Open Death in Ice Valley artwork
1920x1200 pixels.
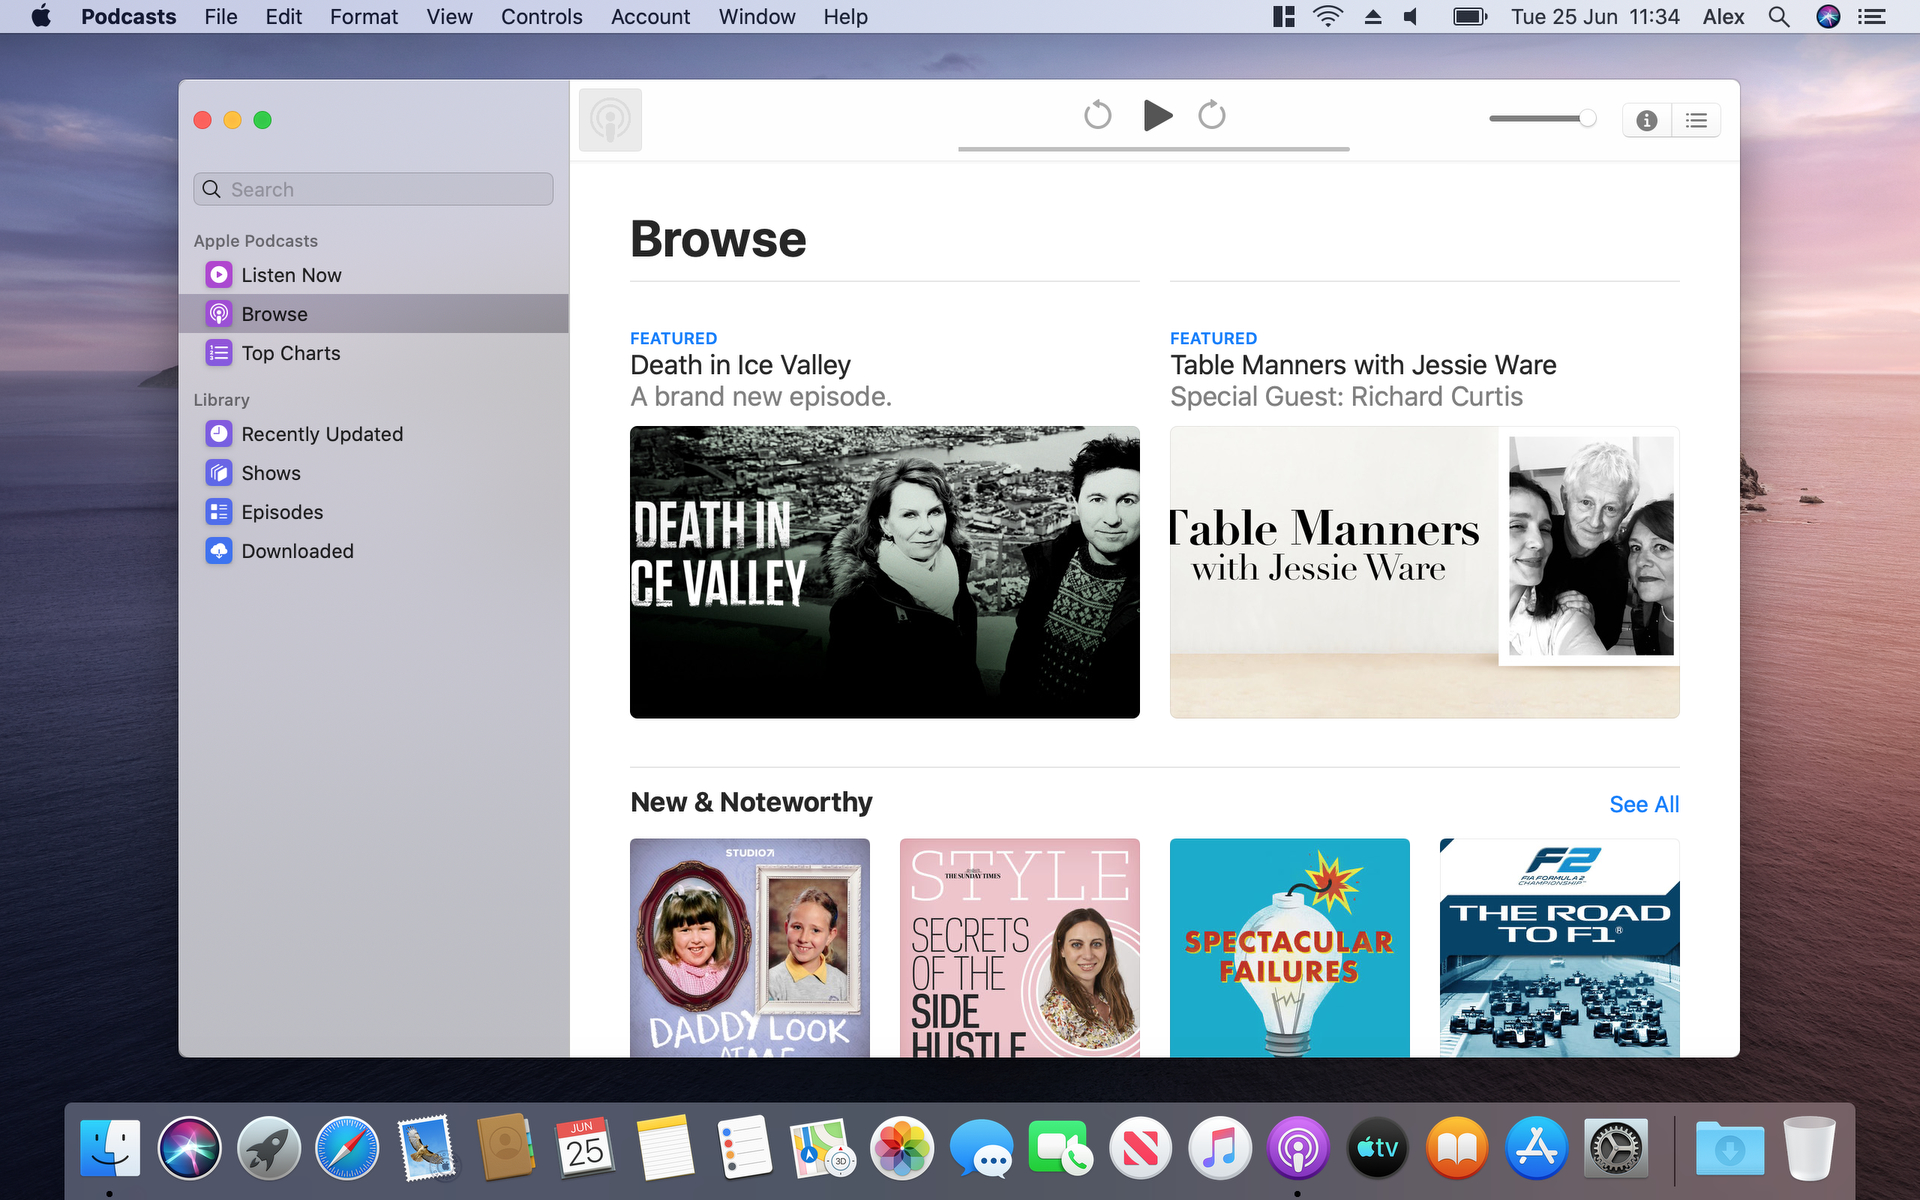tap(885, 572)
